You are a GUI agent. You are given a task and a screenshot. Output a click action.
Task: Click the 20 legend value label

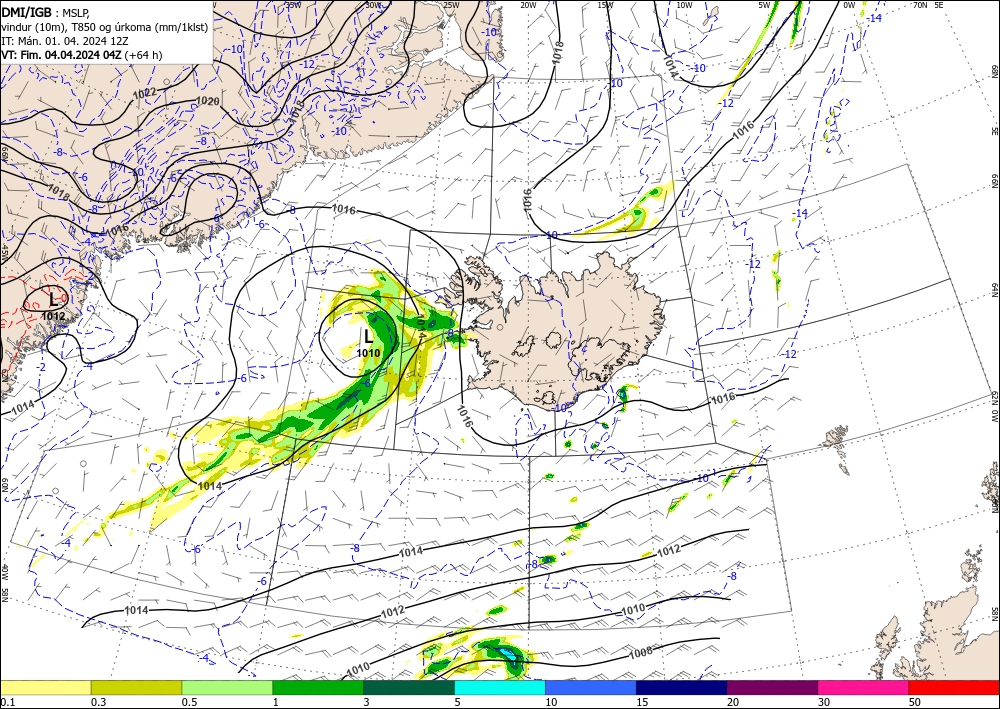(732, 702)
